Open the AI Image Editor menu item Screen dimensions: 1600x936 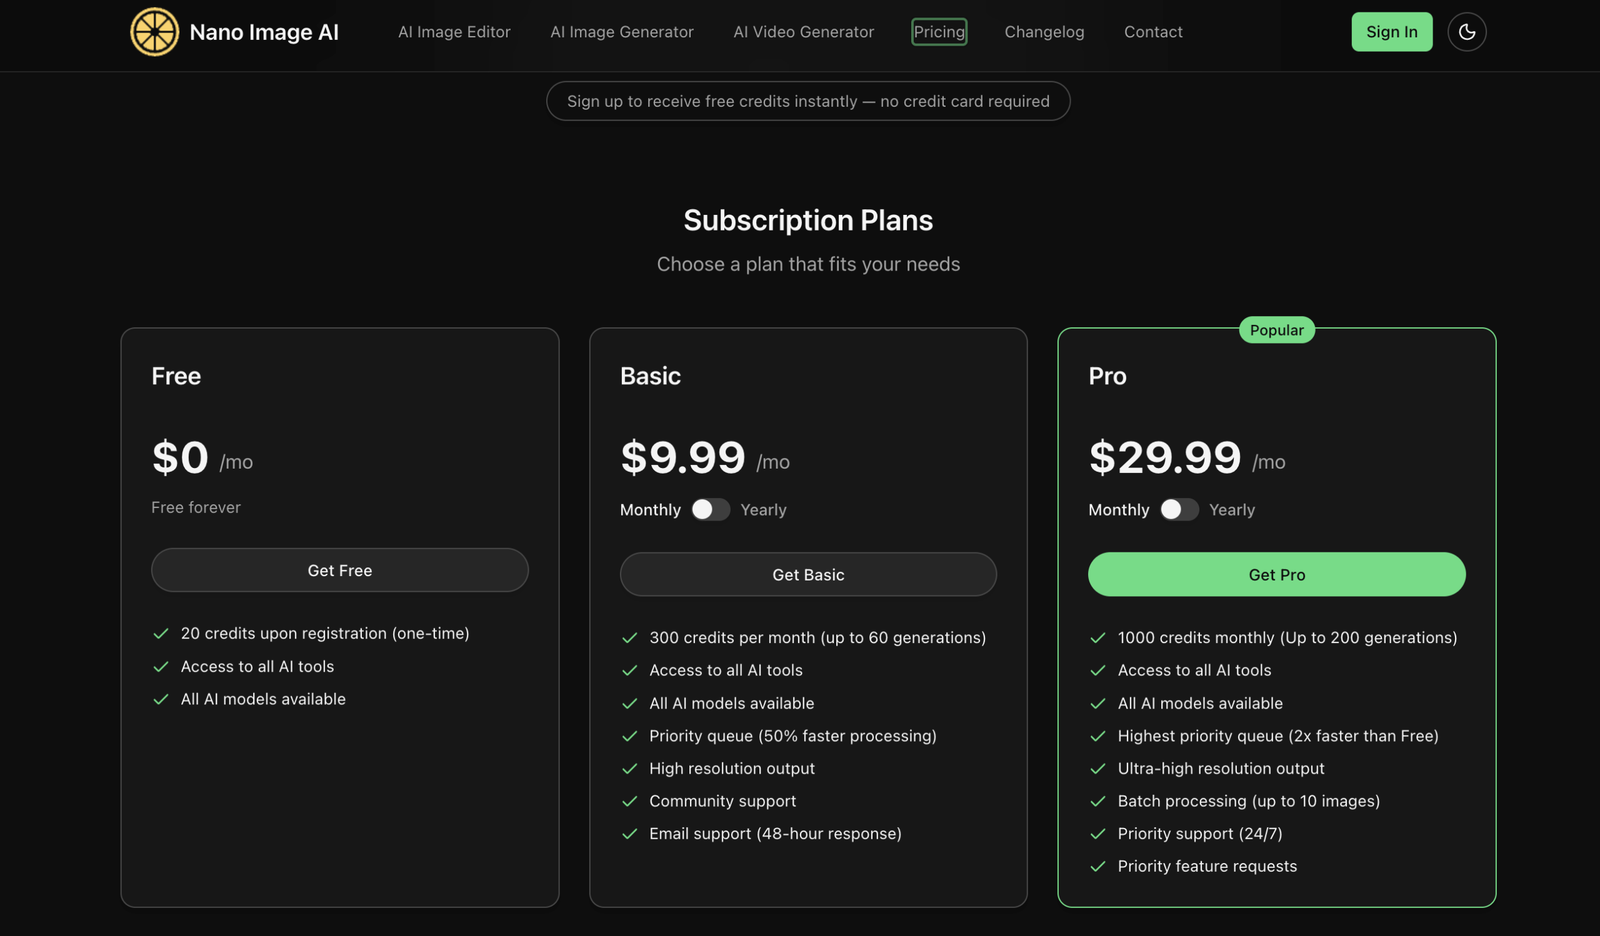pyautogui.click(x=454, y=32)
